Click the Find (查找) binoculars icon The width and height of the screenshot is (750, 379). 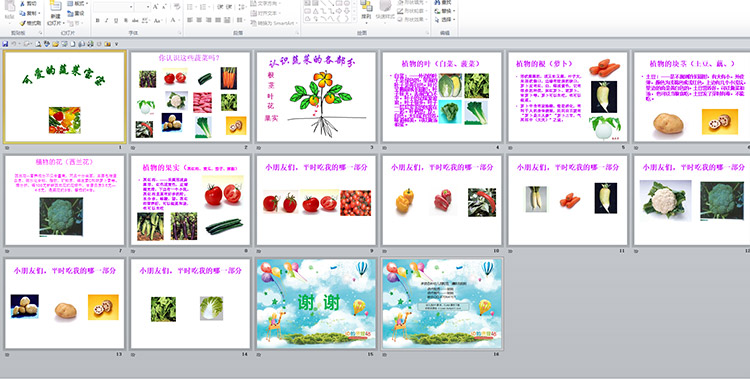[438, 2]
